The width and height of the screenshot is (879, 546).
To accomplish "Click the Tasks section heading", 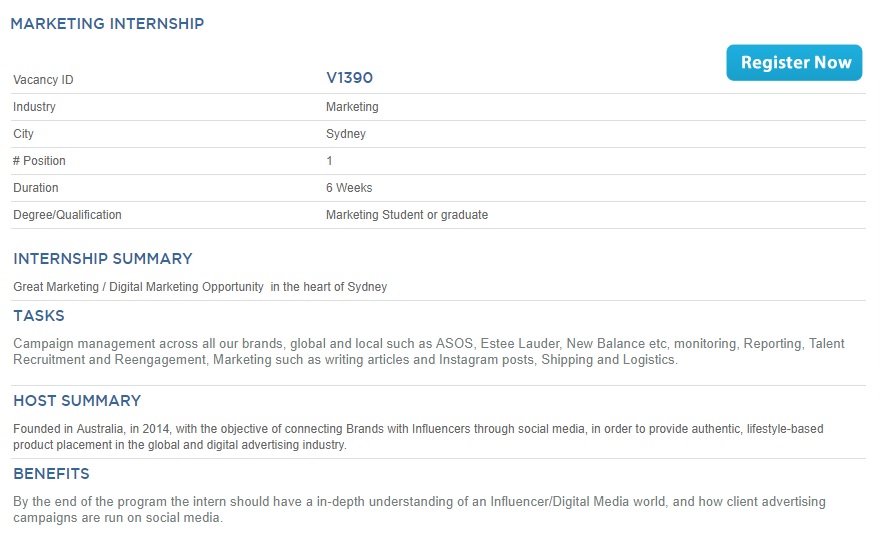I will pos(39,316).
